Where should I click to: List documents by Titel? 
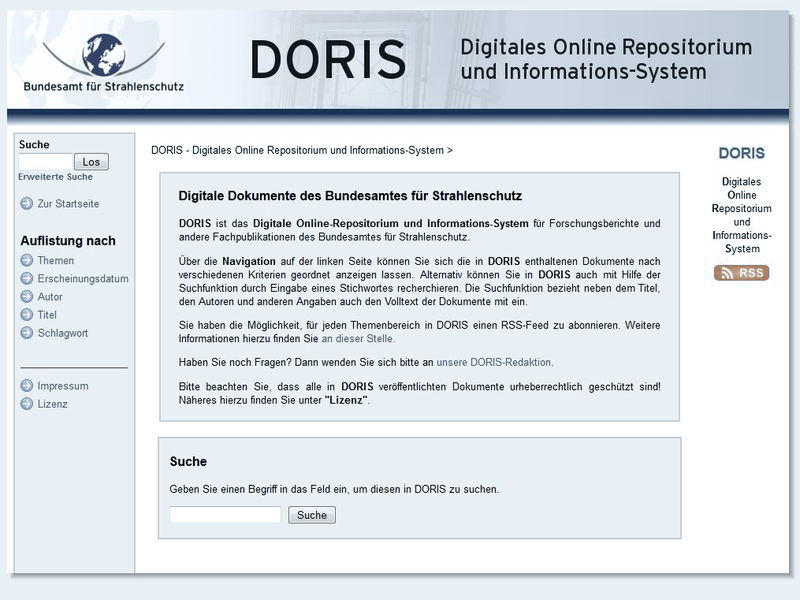tap(47, 315)
